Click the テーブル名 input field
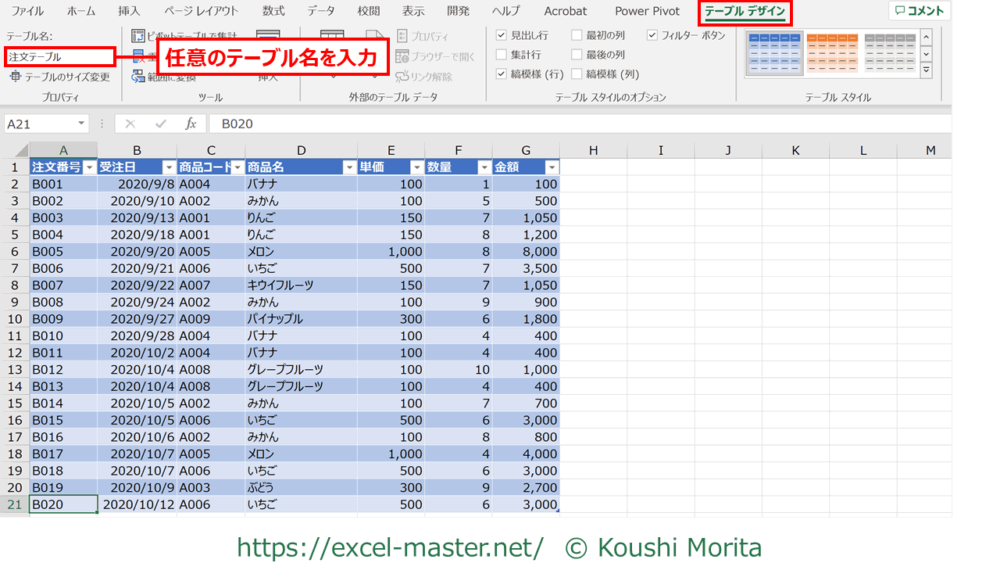This screenshot has height=563, width=1000. [60, 57]
